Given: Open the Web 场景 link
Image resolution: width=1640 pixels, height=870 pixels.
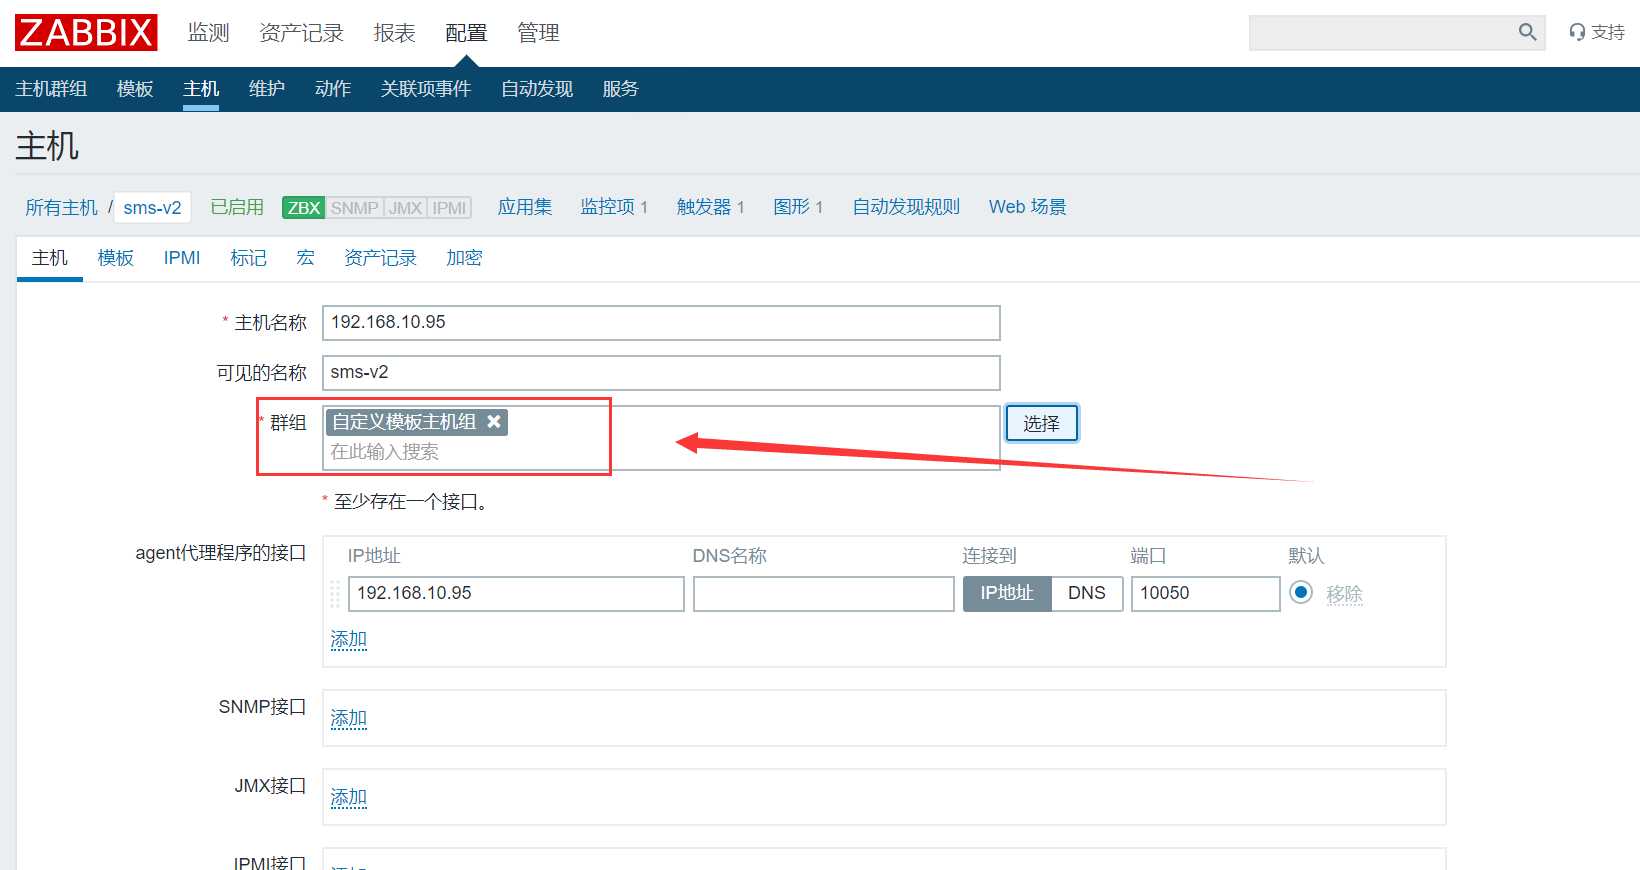Looking at the screenshot, I should 1028,207.
